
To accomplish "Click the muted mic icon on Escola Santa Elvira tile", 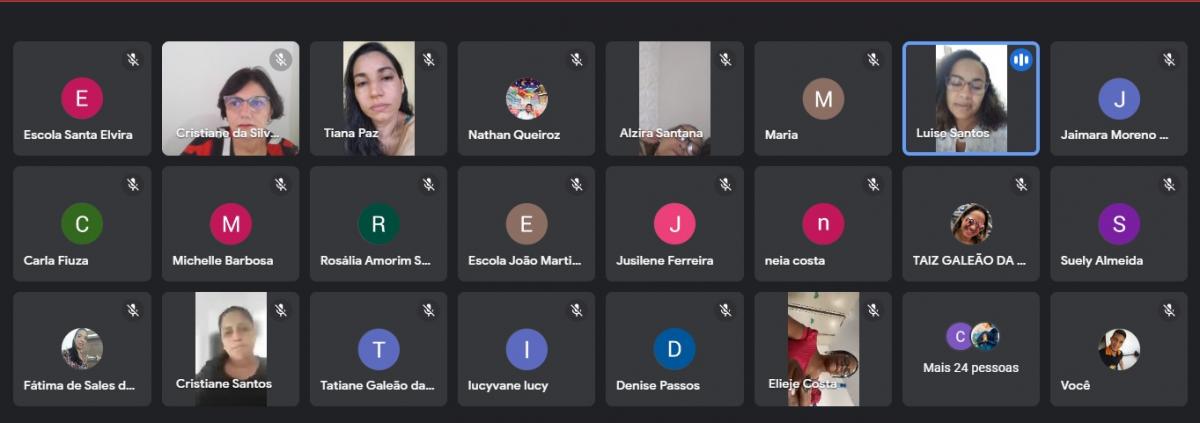I will [132, 60].
